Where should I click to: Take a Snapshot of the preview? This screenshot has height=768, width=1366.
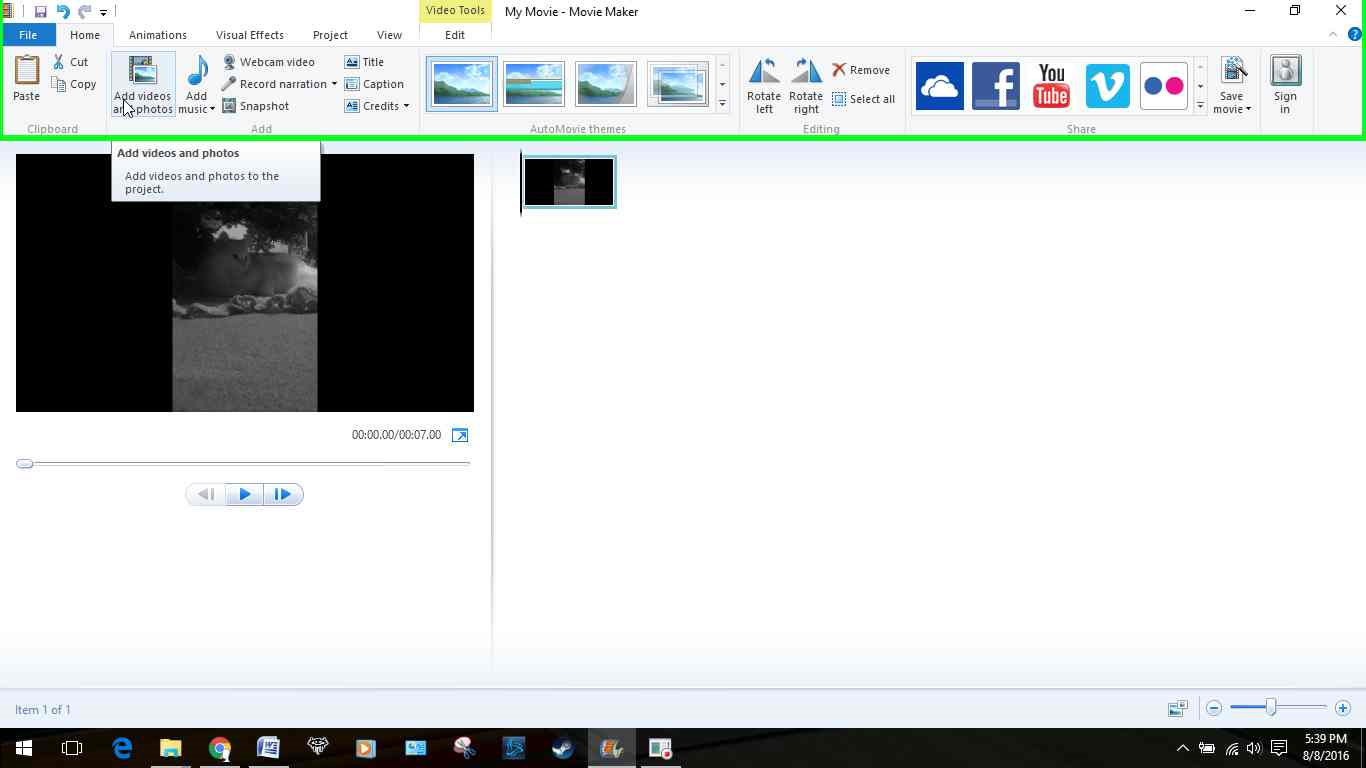coord(255,106)
